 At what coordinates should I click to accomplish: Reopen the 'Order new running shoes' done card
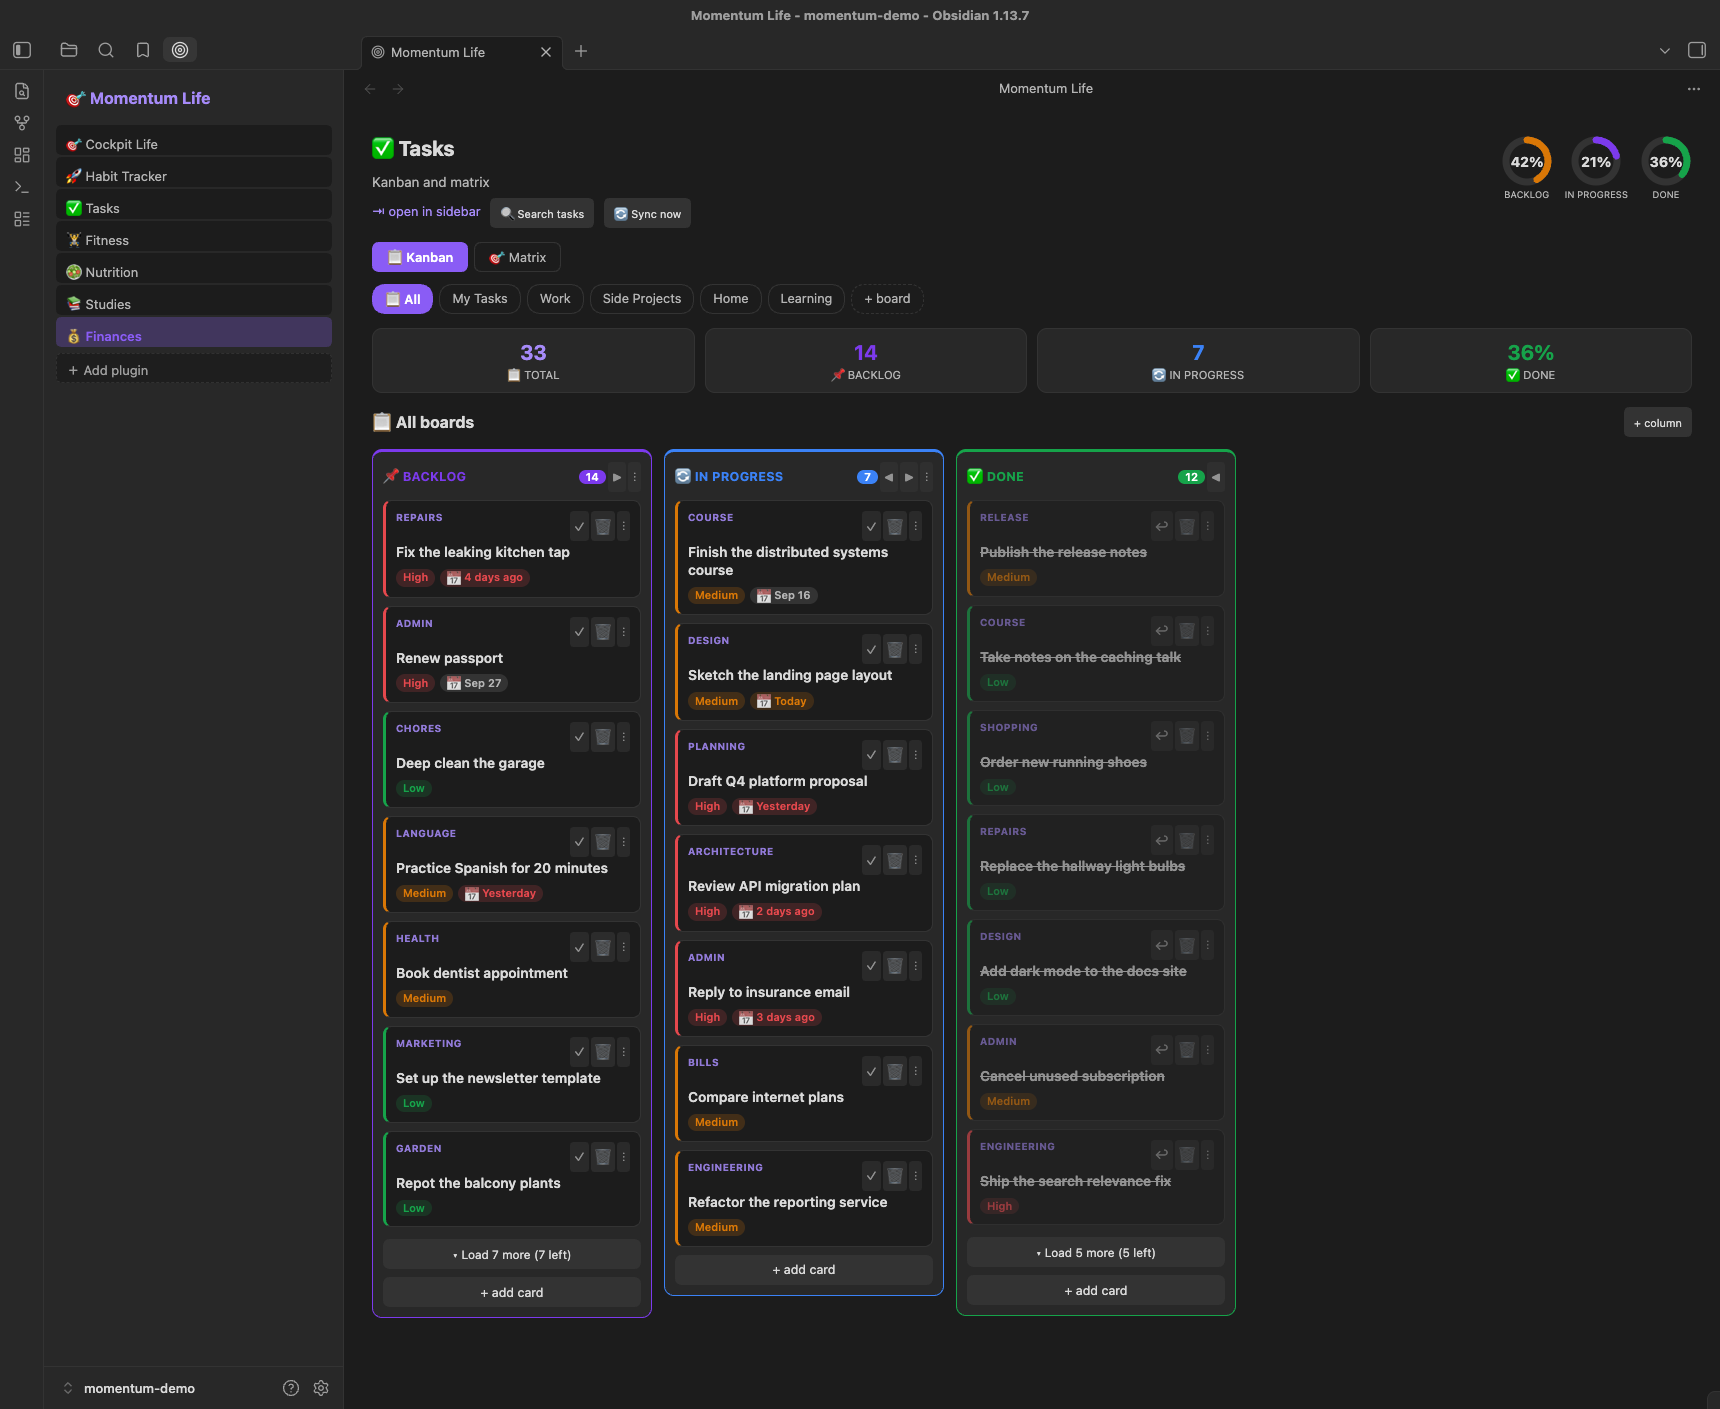(x=1162, y=736)
